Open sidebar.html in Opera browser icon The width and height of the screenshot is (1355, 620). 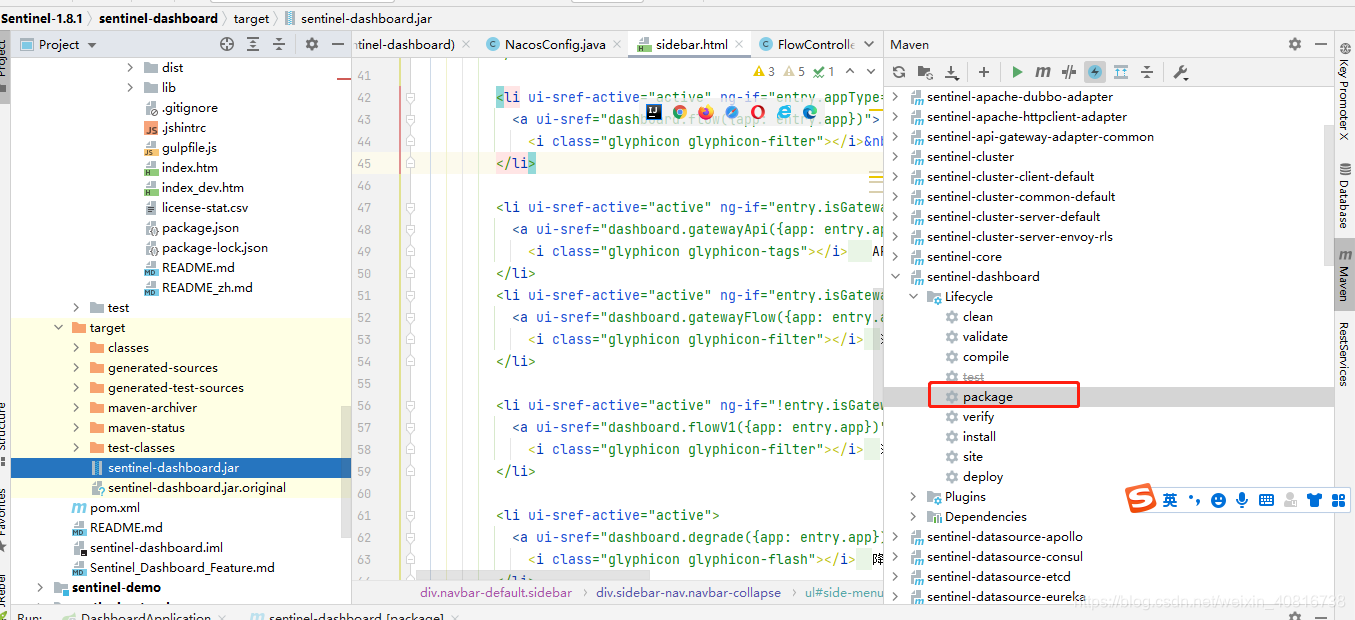(758, 112)
